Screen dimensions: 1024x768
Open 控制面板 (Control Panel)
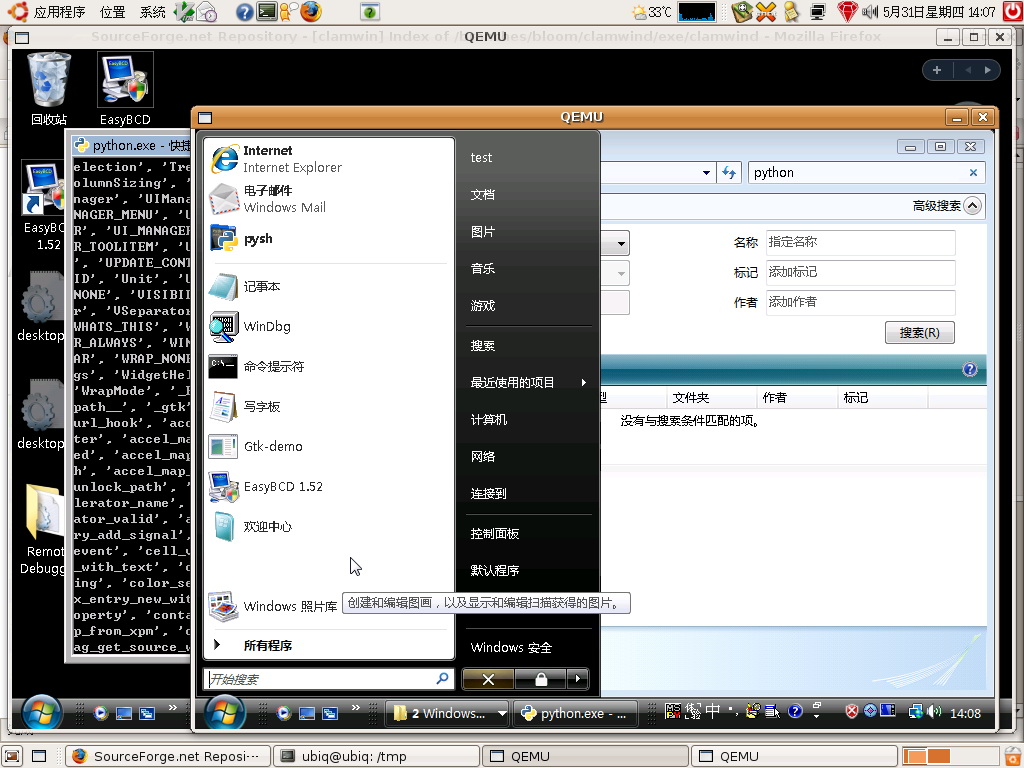point(528,534)
